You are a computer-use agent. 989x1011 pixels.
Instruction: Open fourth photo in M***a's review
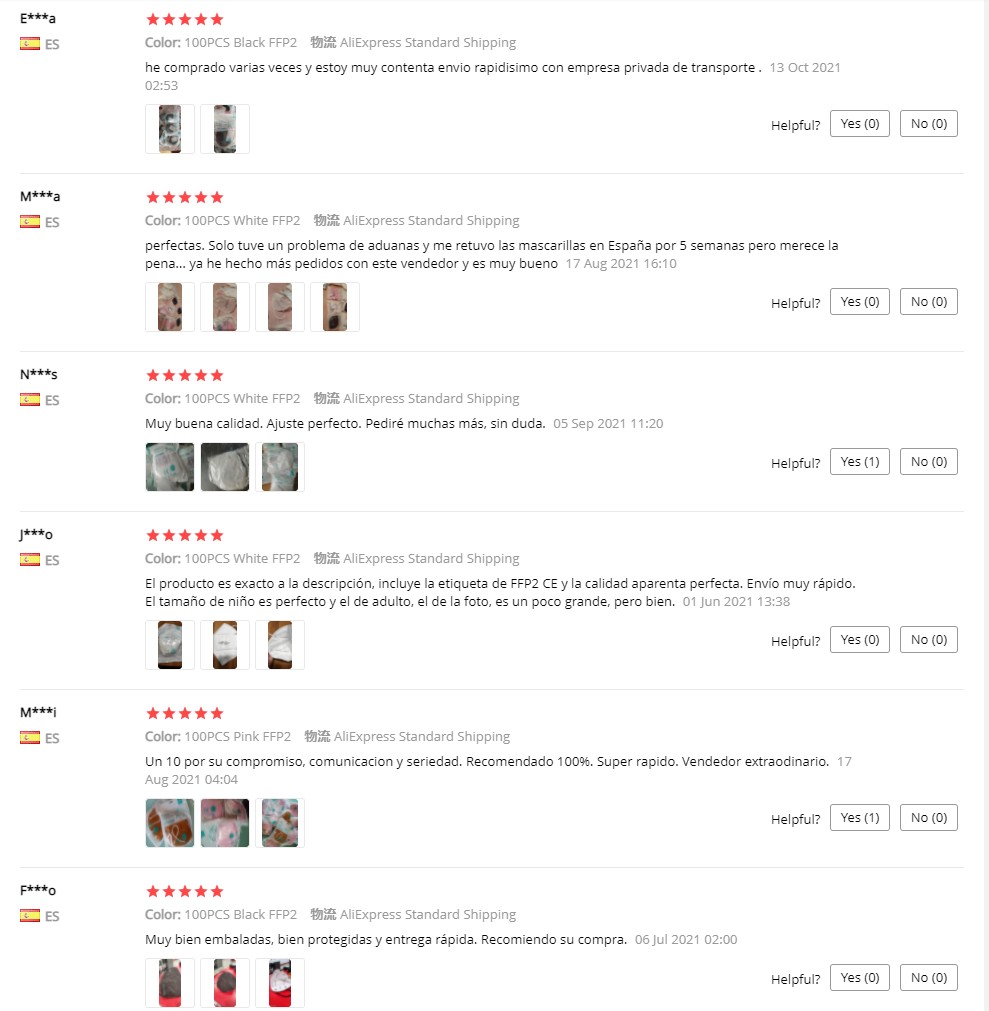[x=335, y=307]
